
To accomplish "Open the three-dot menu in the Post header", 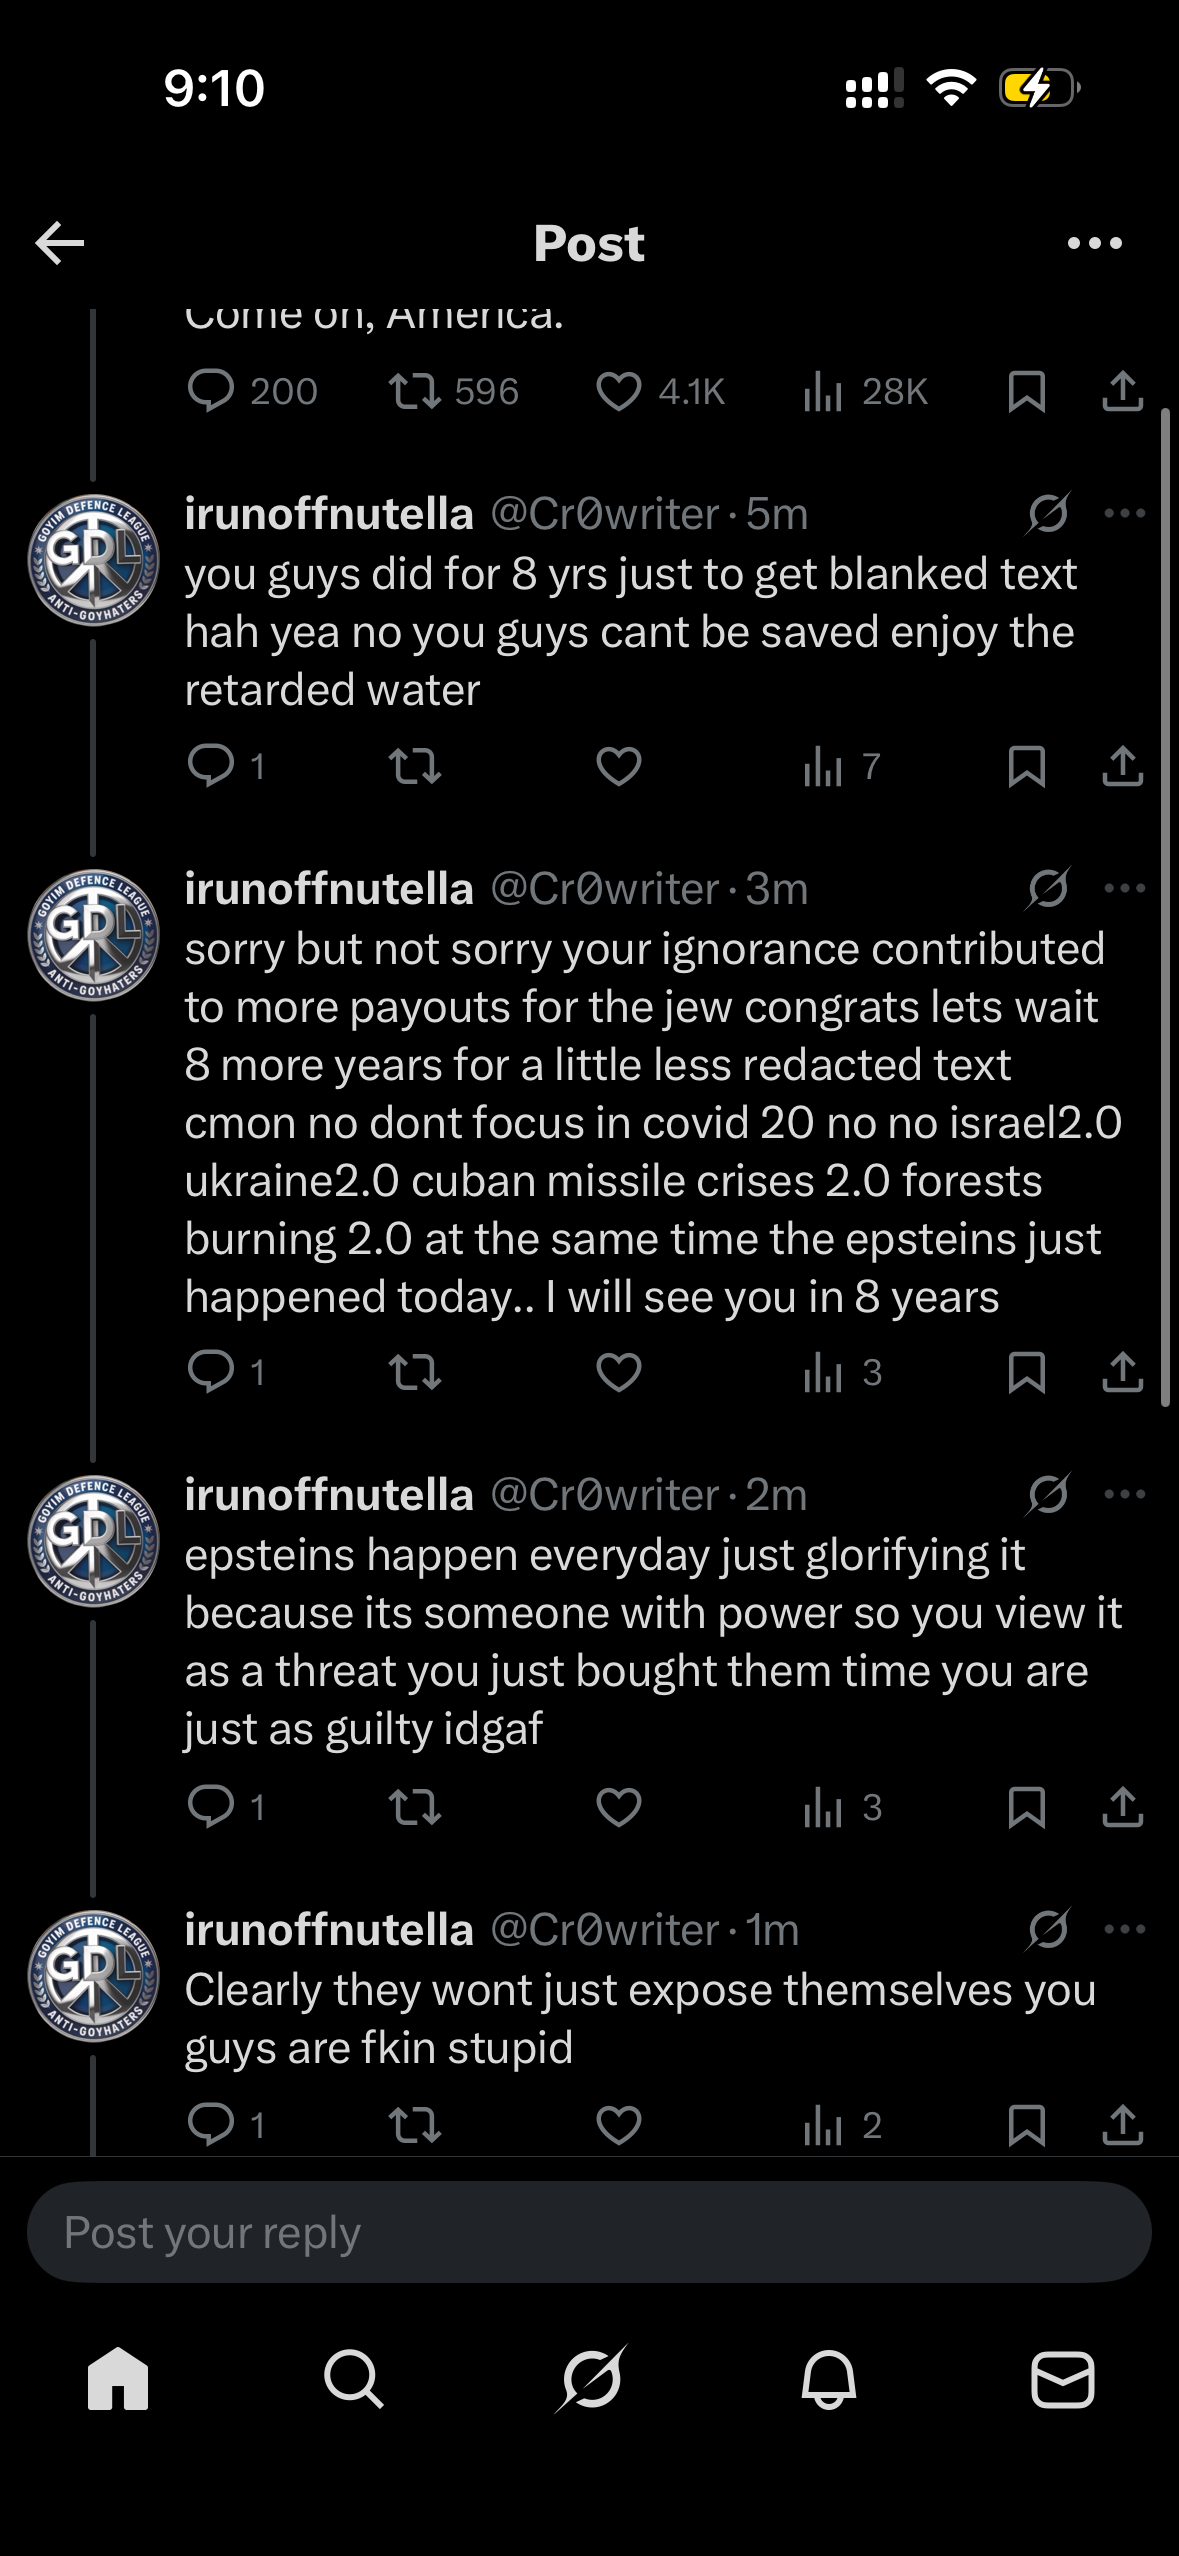I will 1094,243.
